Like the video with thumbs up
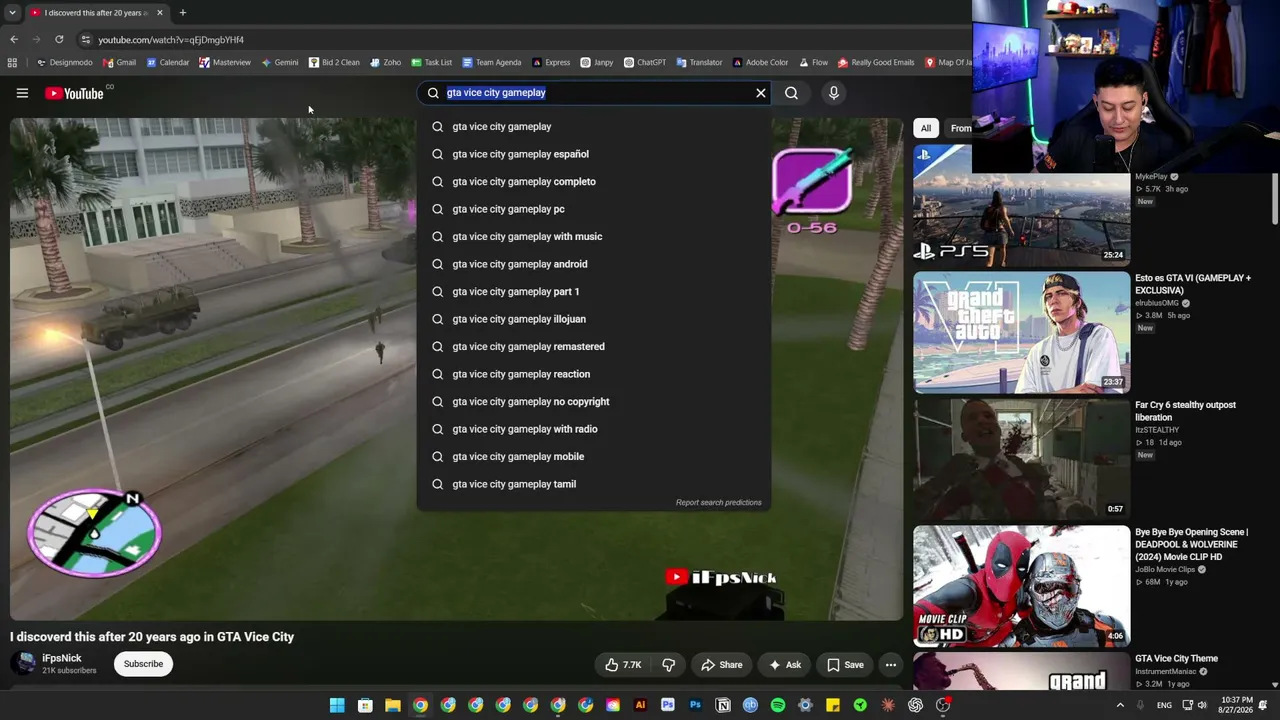The width and height of the screenshot is (1280, 720). (x=623, y=665)
